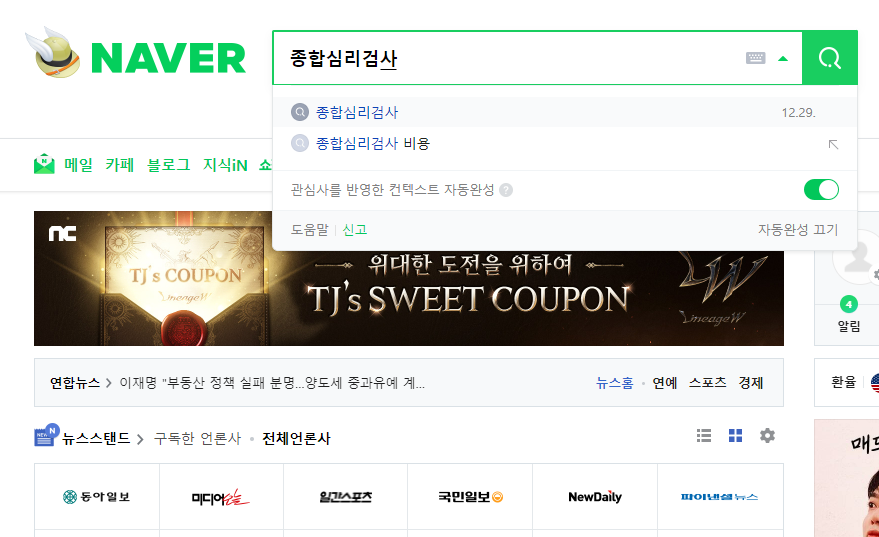Switch Newsstand to grid view
This screenshot has height=537, width=879.
[x=735, y=436]
